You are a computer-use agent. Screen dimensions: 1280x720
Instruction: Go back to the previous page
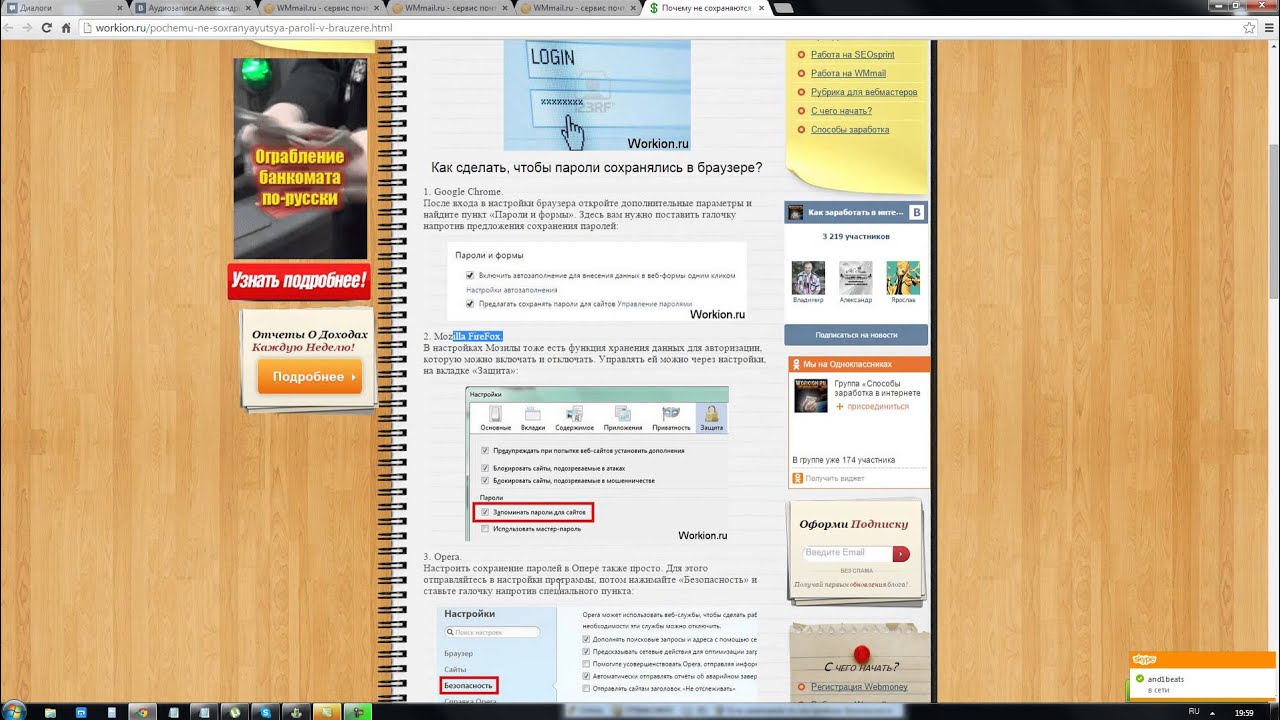9,28
